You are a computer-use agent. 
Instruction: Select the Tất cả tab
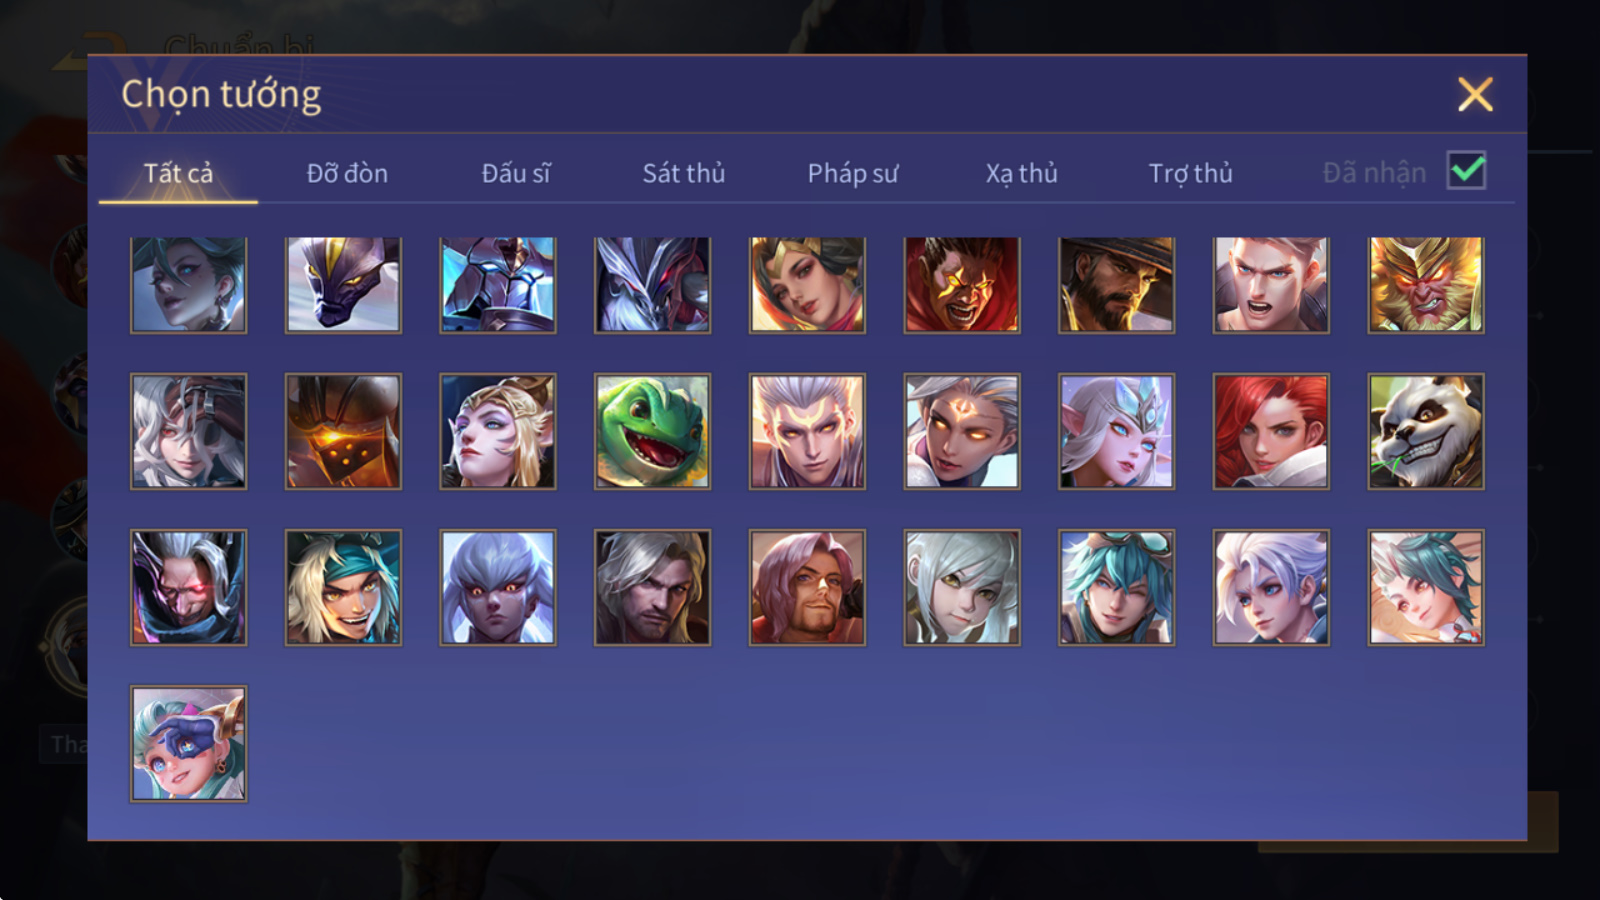pos(178,173)
